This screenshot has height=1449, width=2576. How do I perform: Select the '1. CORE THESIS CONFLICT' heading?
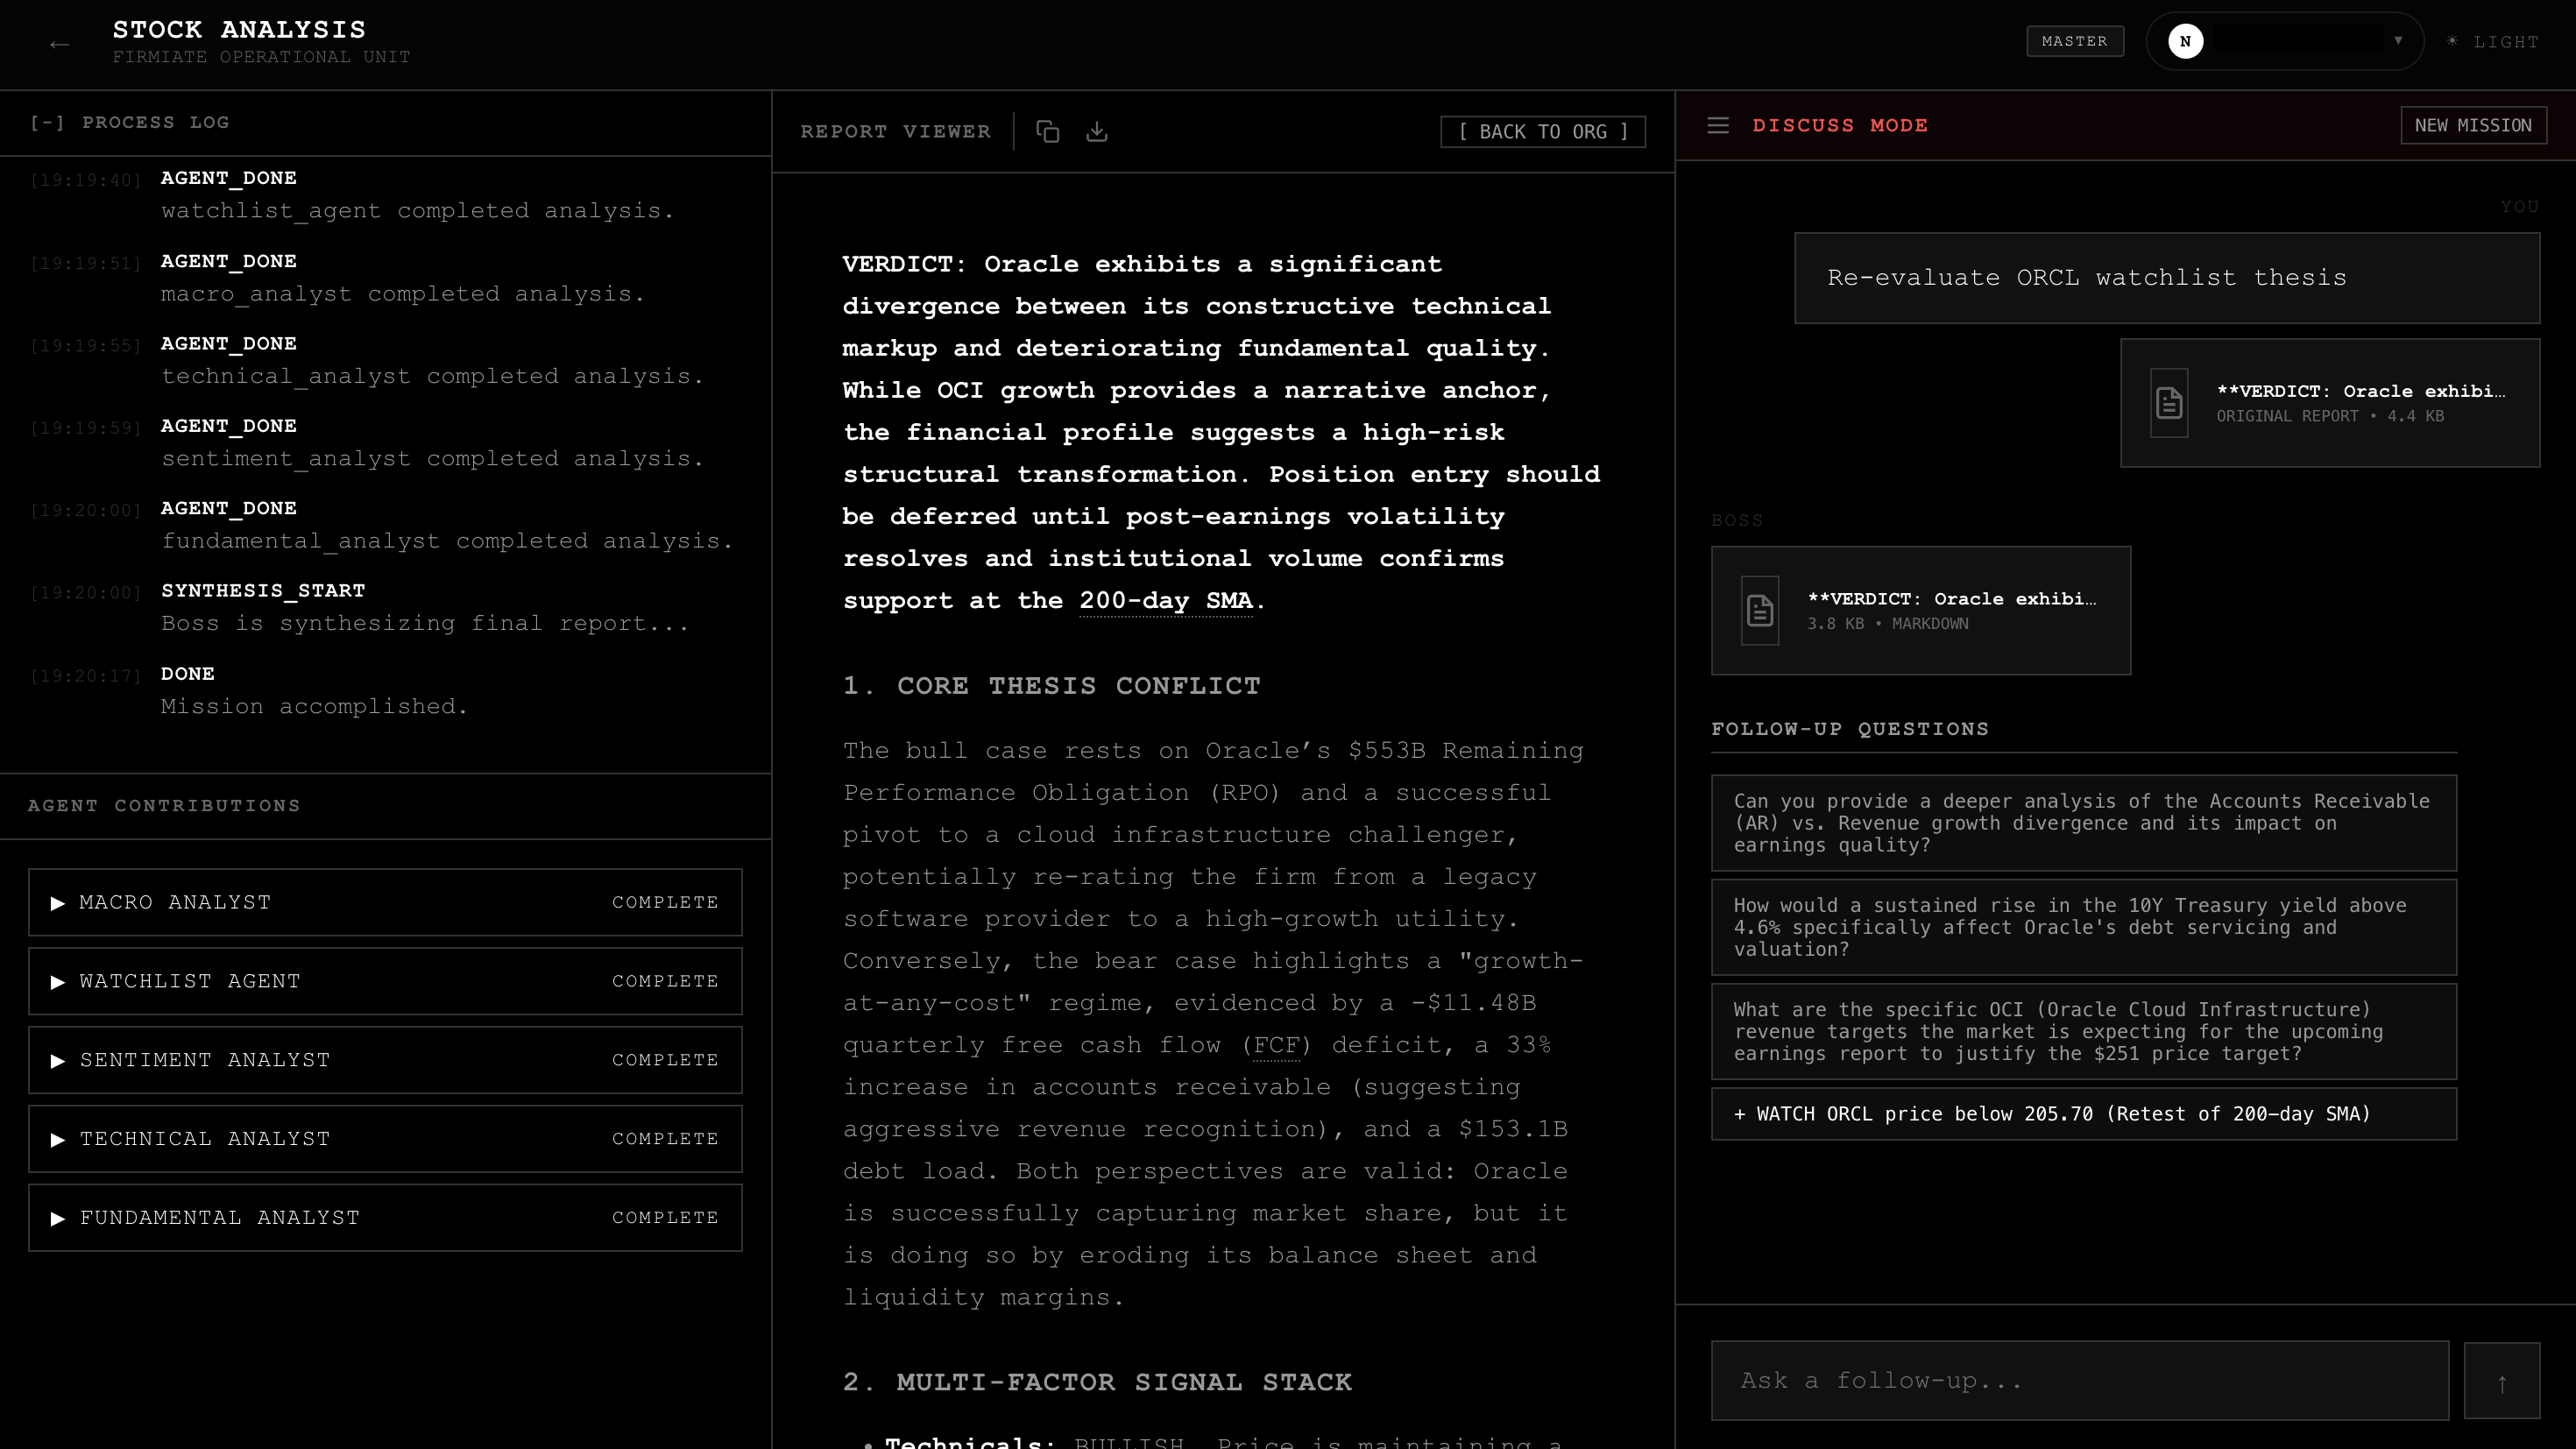(x=1051, y=686)
